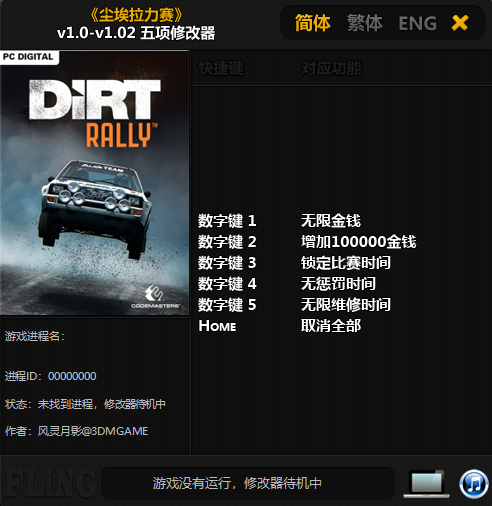This screenshot has width=492, height=506.
Task: Switch language to 繁体
Action: (364, 23)
